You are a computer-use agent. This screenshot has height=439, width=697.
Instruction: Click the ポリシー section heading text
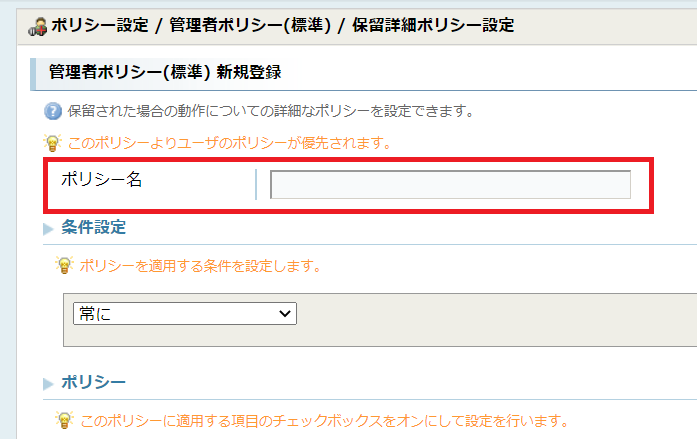click(93, 382)
